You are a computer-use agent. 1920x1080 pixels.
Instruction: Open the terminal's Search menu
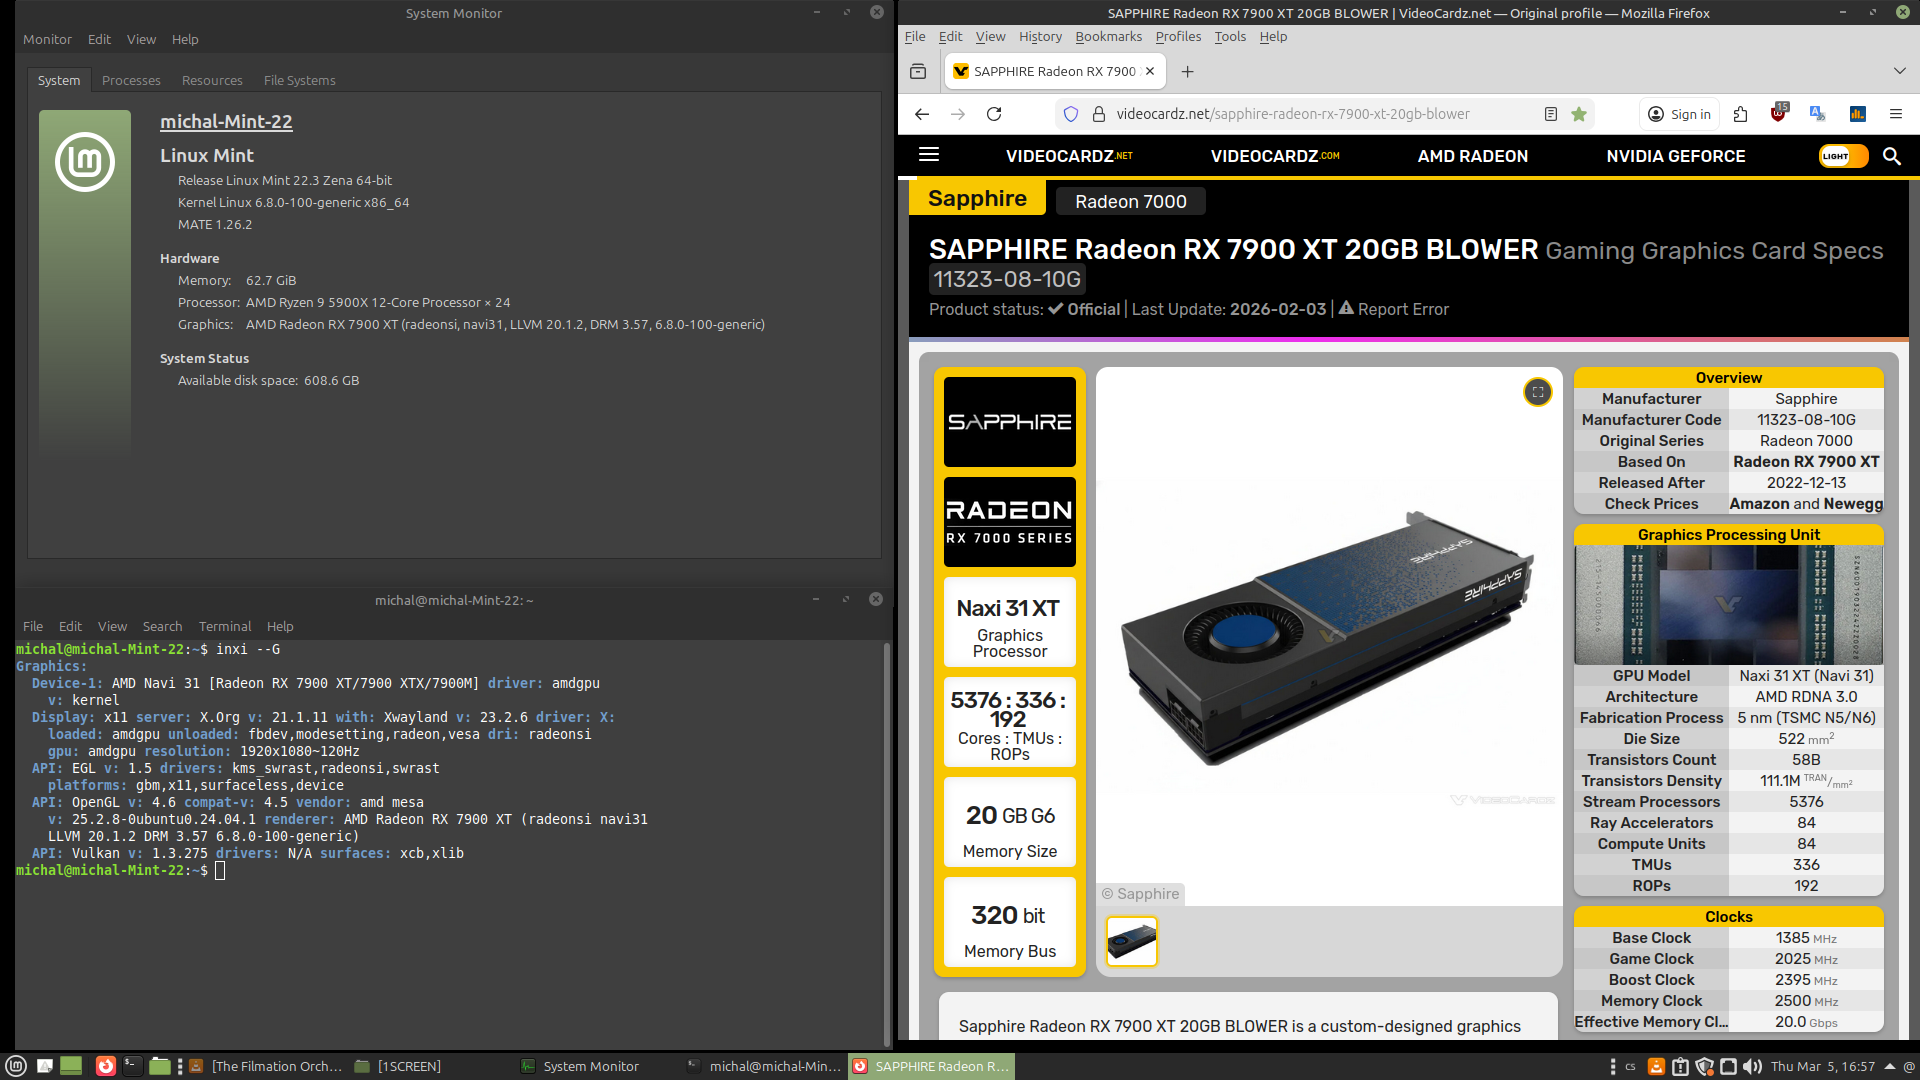pyautogui.click(x=162, y=626)
